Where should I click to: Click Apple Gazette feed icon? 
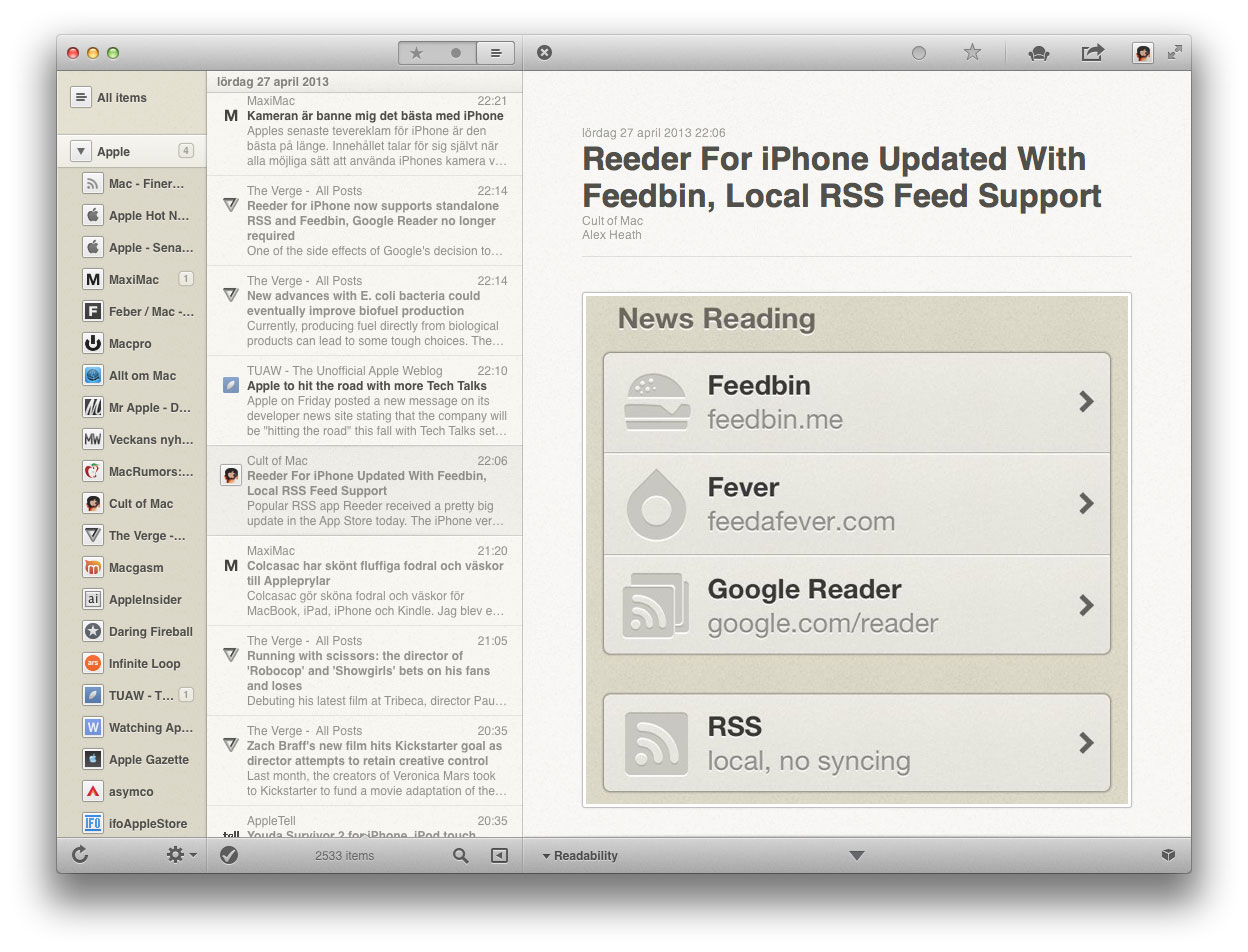pos(93,760)
